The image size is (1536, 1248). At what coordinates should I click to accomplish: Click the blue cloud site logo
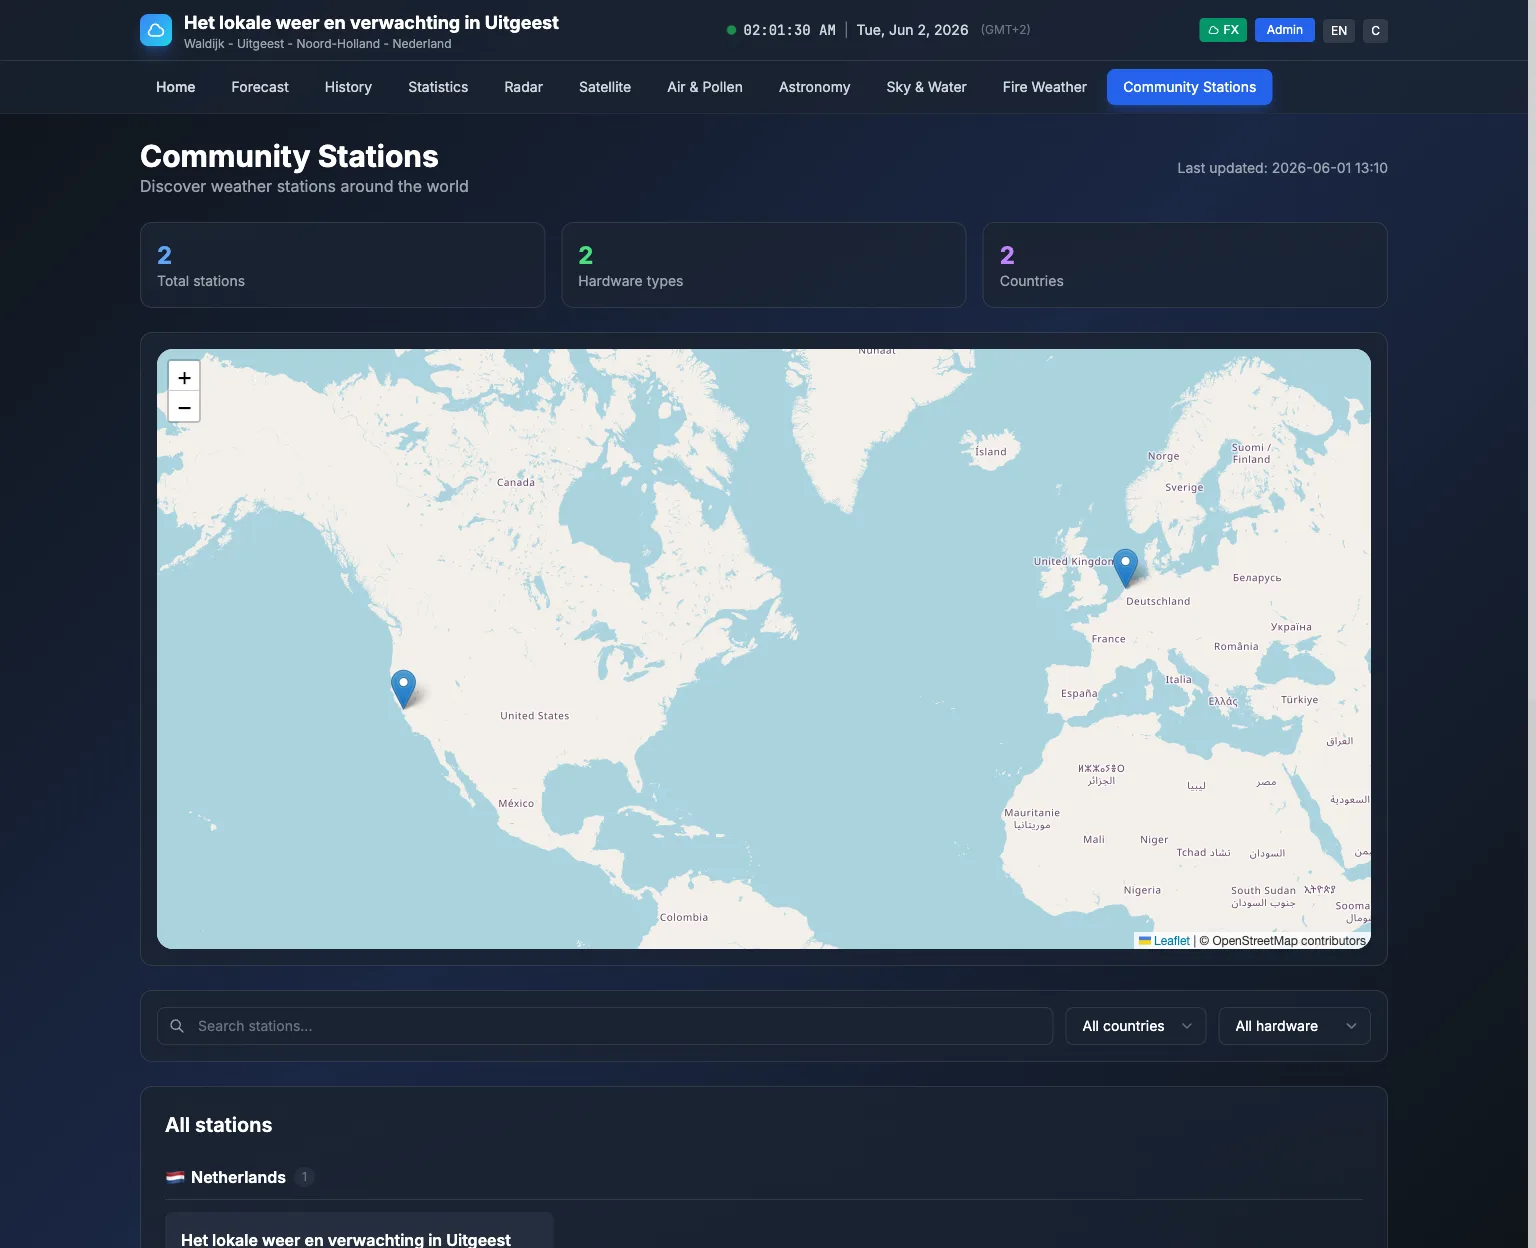tap(156, 30)
